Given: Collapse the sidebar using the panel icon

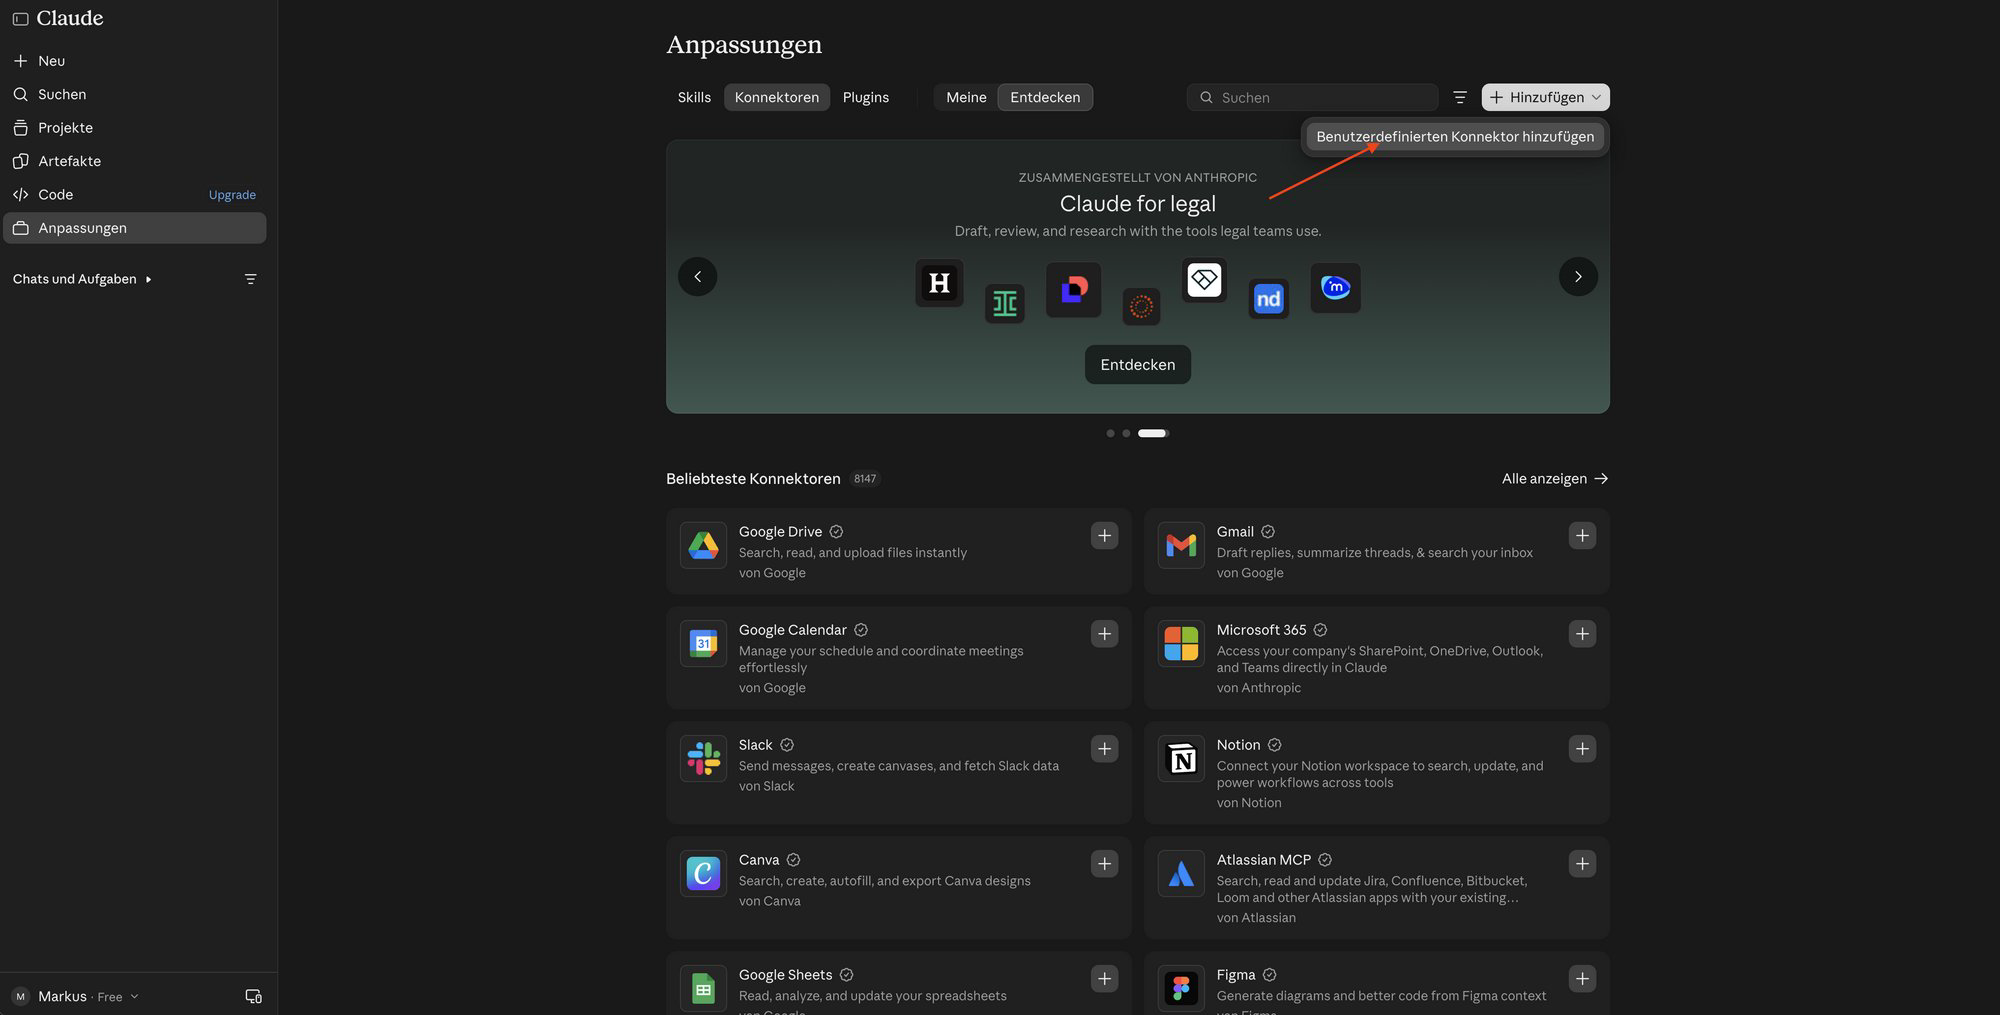Looking at the screenshot, I should pos(20,19).
